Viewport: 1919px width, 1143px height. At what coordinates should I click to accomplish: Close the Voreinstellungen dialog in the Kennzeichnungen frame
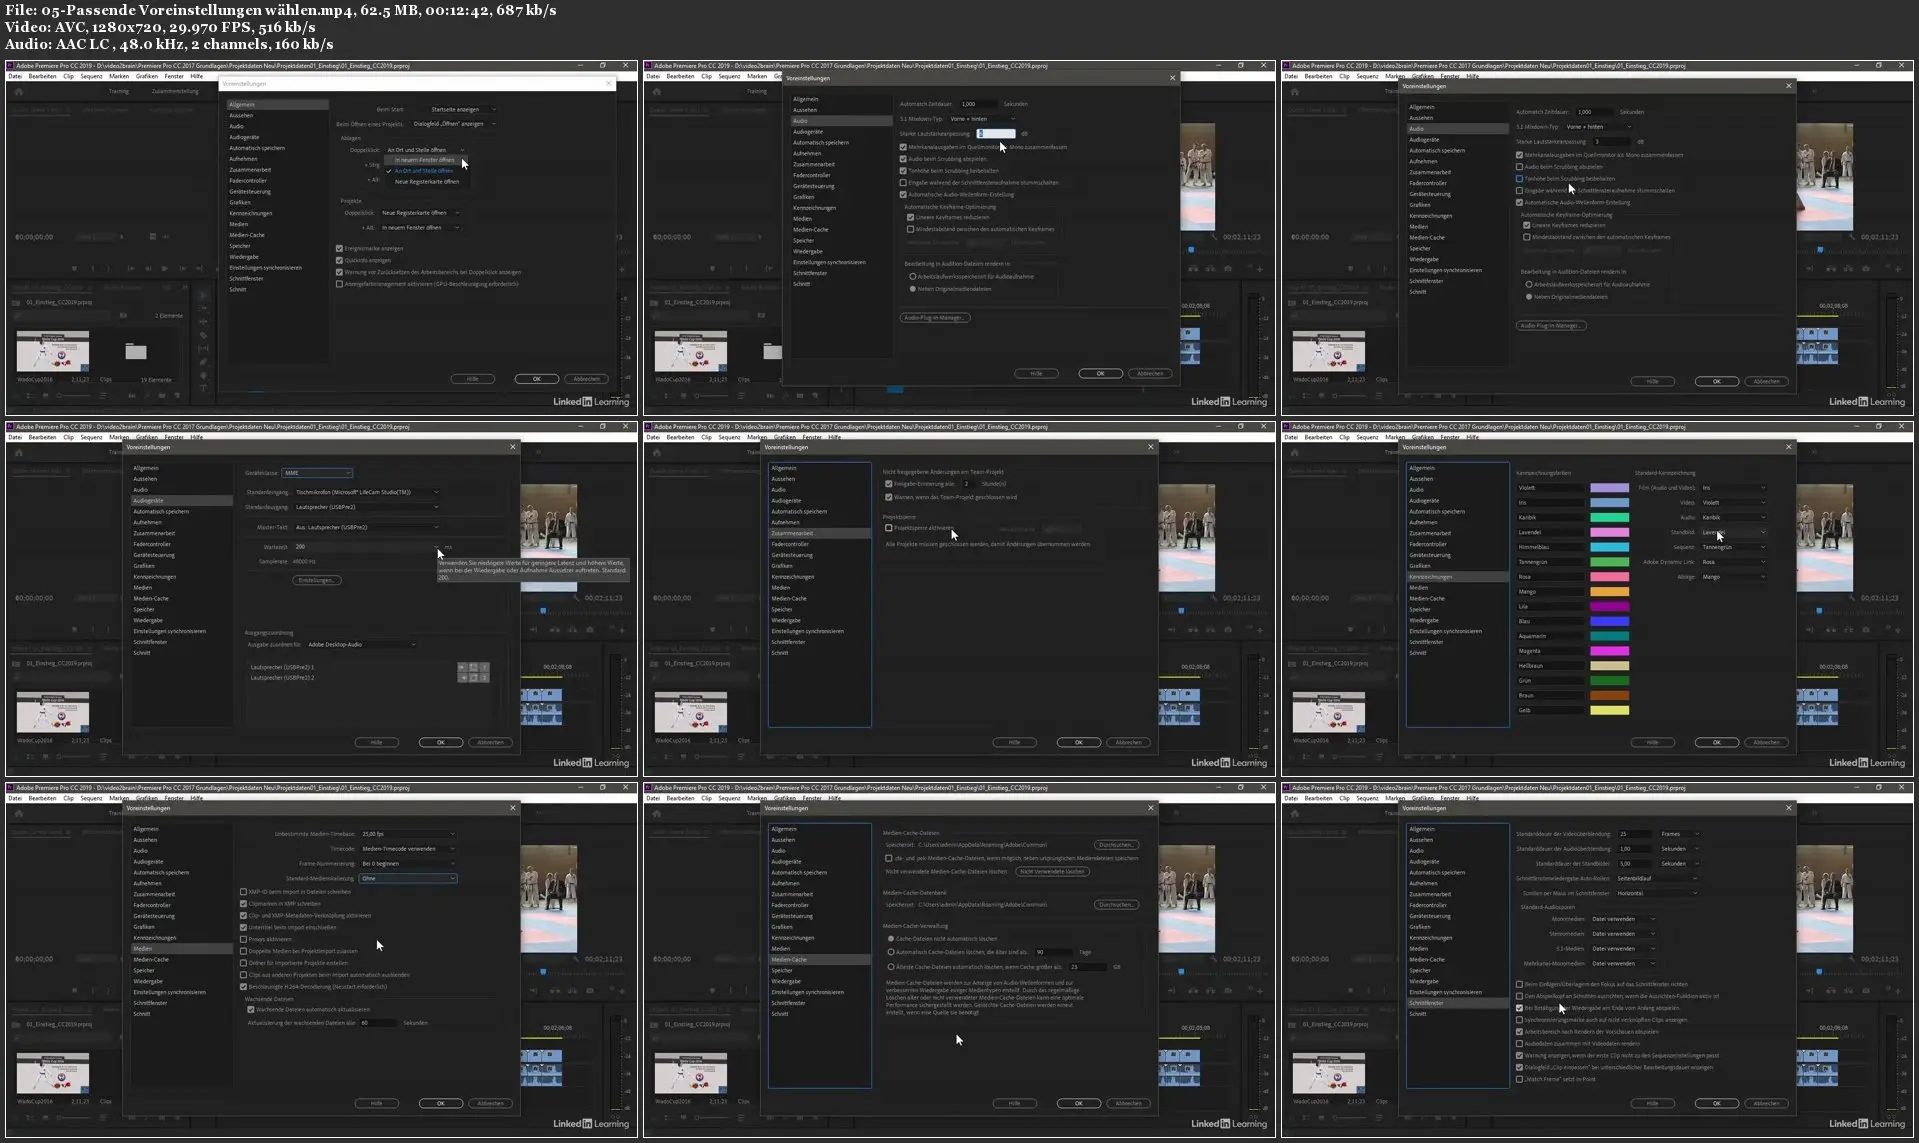tap(1789, 447)
